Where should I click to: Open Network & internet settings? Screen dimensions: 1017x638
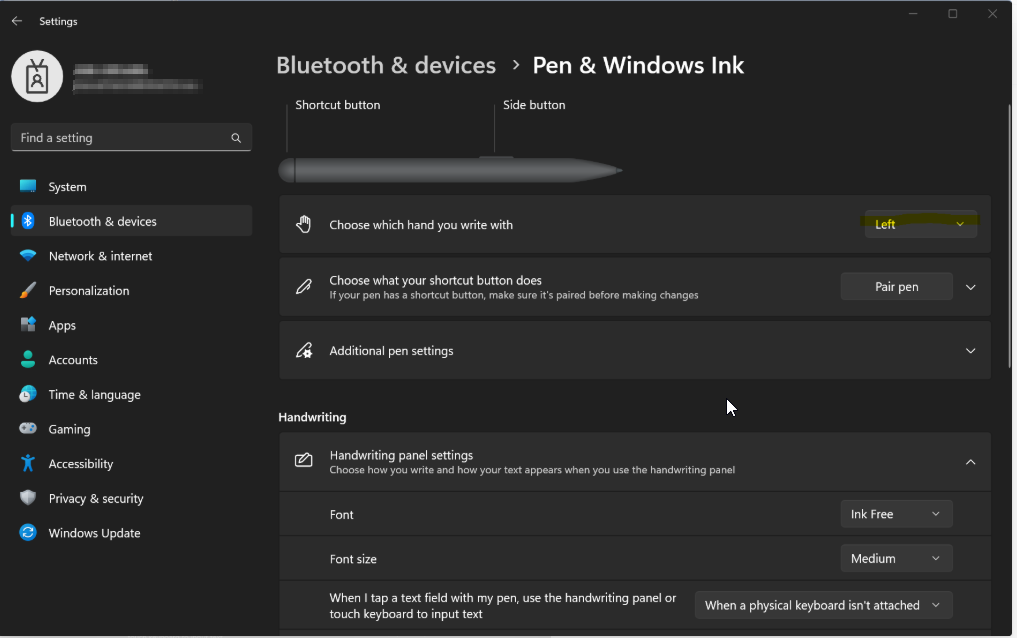click(x=132, y=256)
